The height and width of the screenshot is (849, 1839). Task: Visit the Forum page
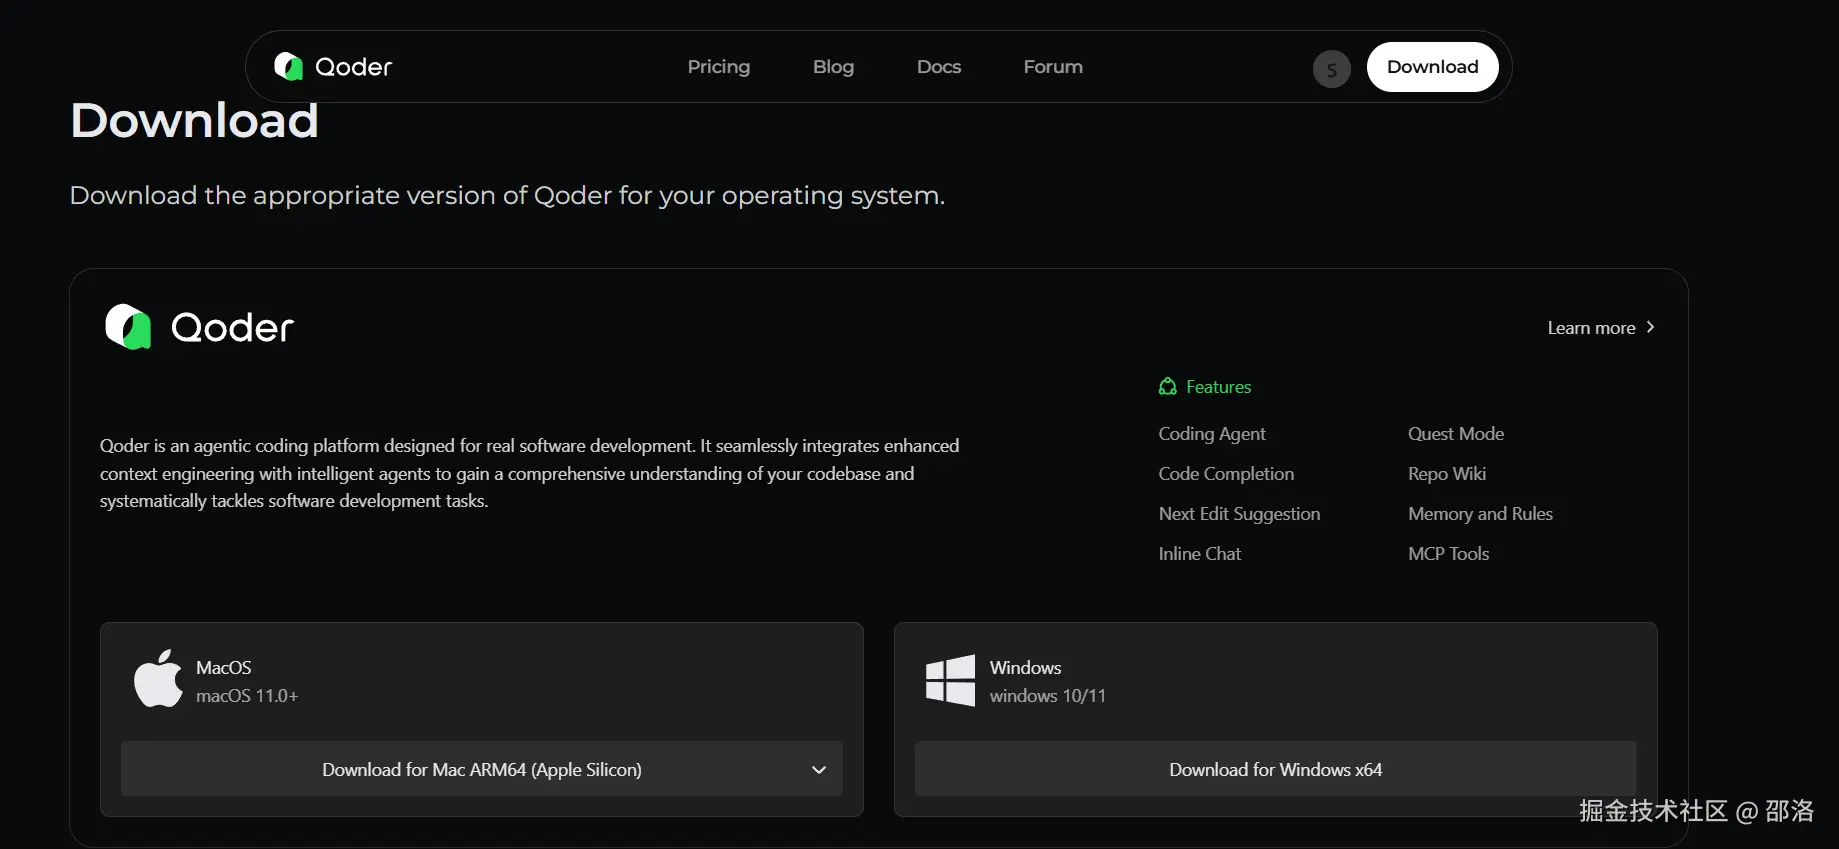tap(1053, 67)
